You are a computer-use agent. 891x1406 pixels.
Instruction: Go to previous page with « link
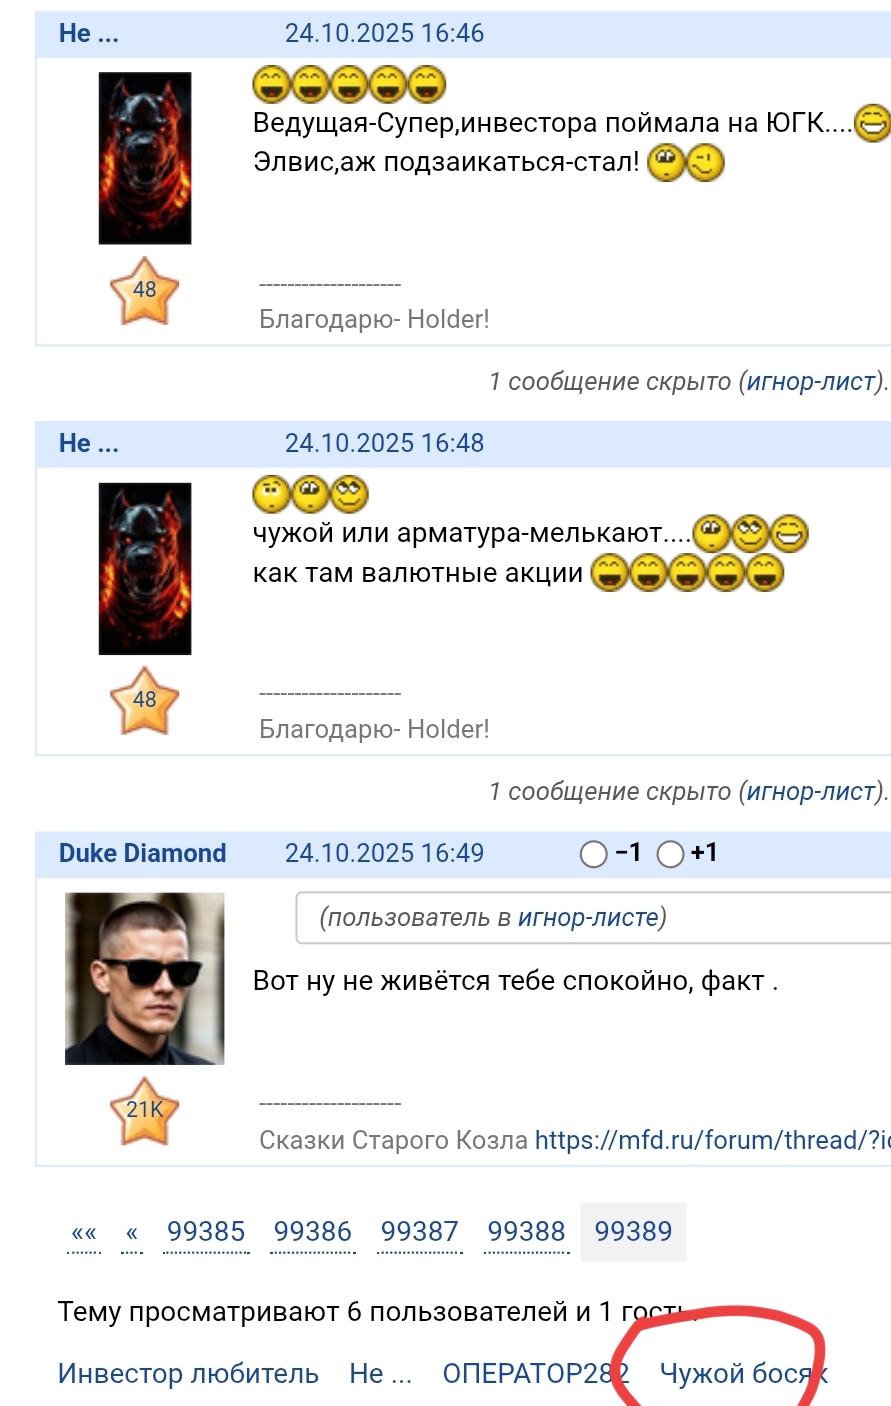(132, 1232)
